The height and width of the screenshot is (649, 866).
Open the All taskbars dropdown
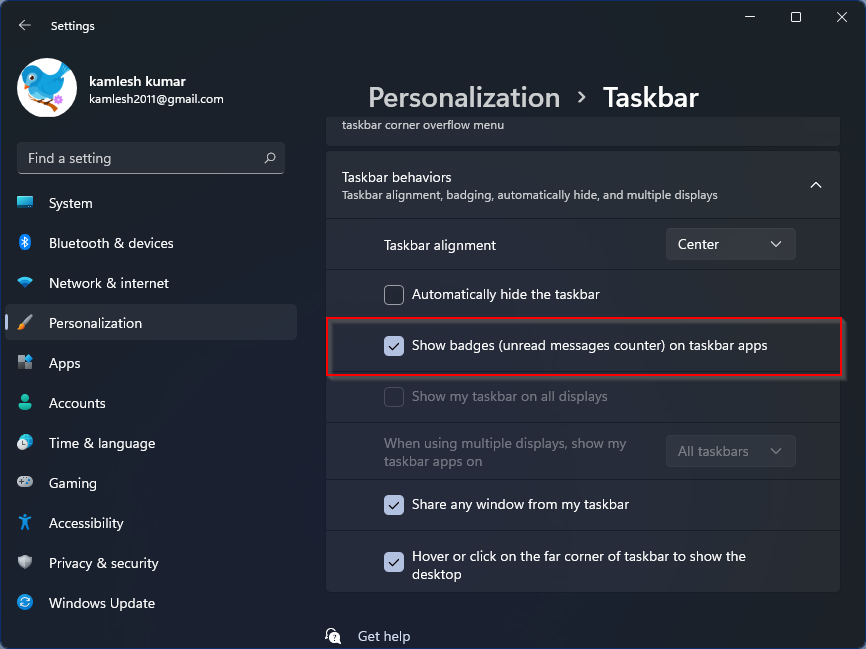point(730,451)
